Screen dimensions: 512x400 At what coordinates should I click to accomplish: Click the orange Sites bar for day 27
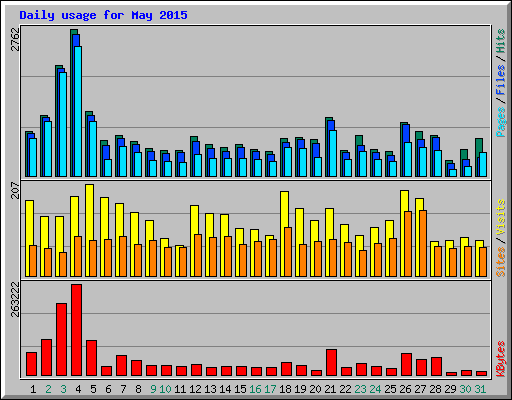tap(423, 243)
